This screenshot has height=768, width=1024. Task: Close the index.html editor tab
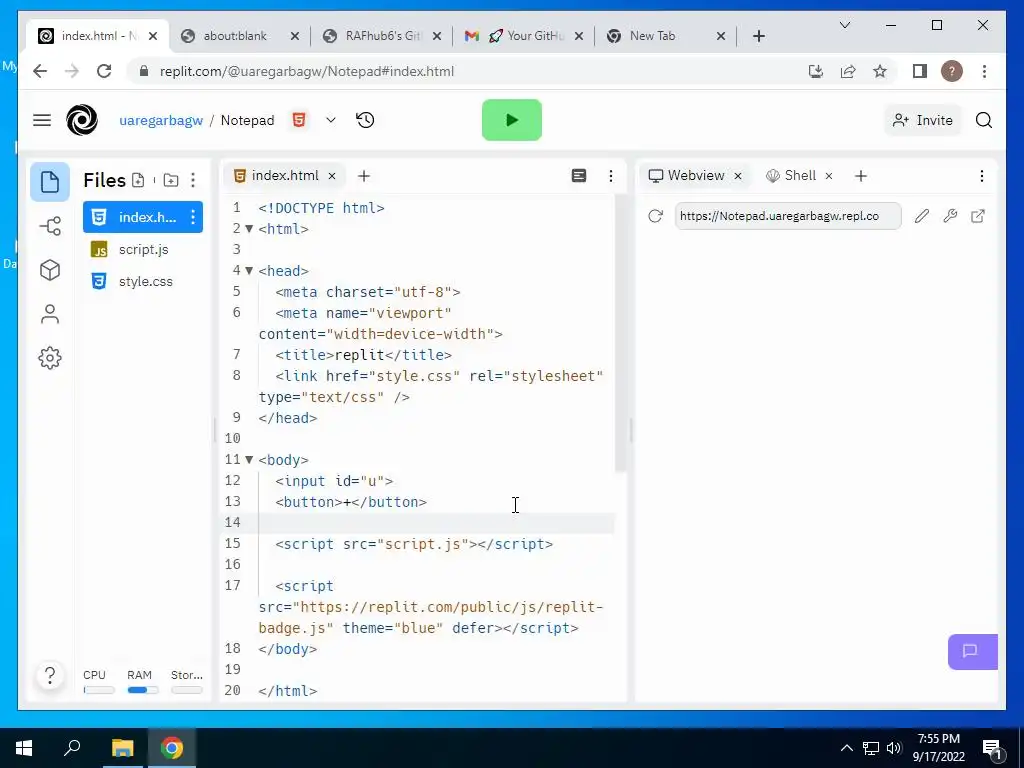[332, 176]
